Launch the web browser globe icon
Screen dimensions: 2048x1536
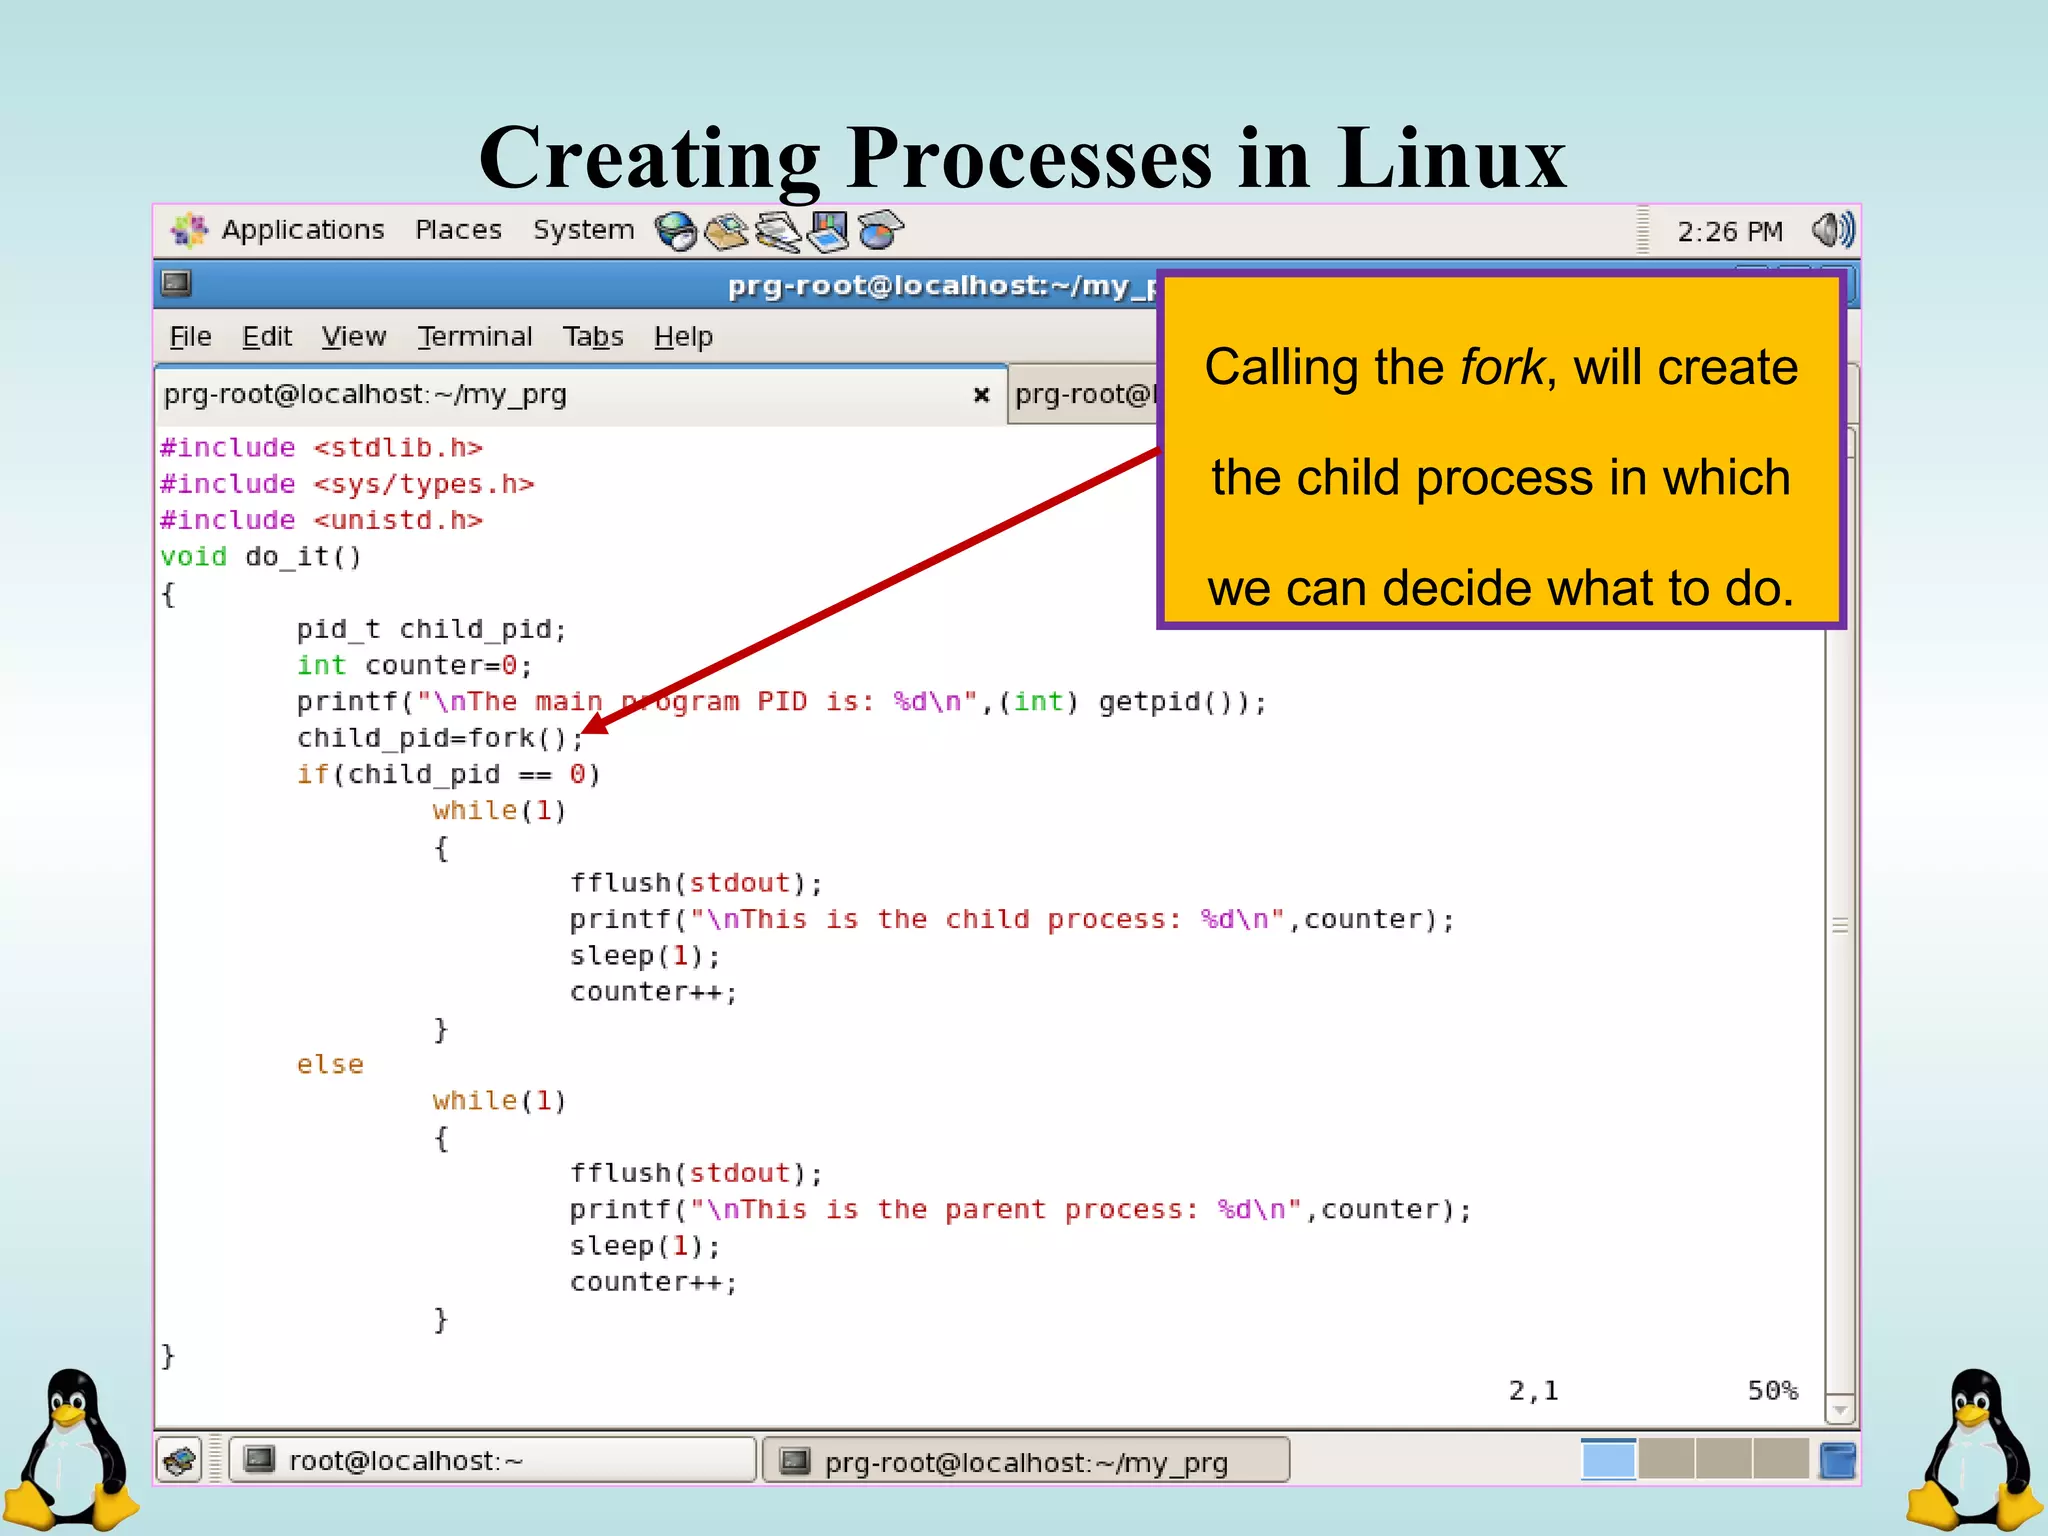676,231
